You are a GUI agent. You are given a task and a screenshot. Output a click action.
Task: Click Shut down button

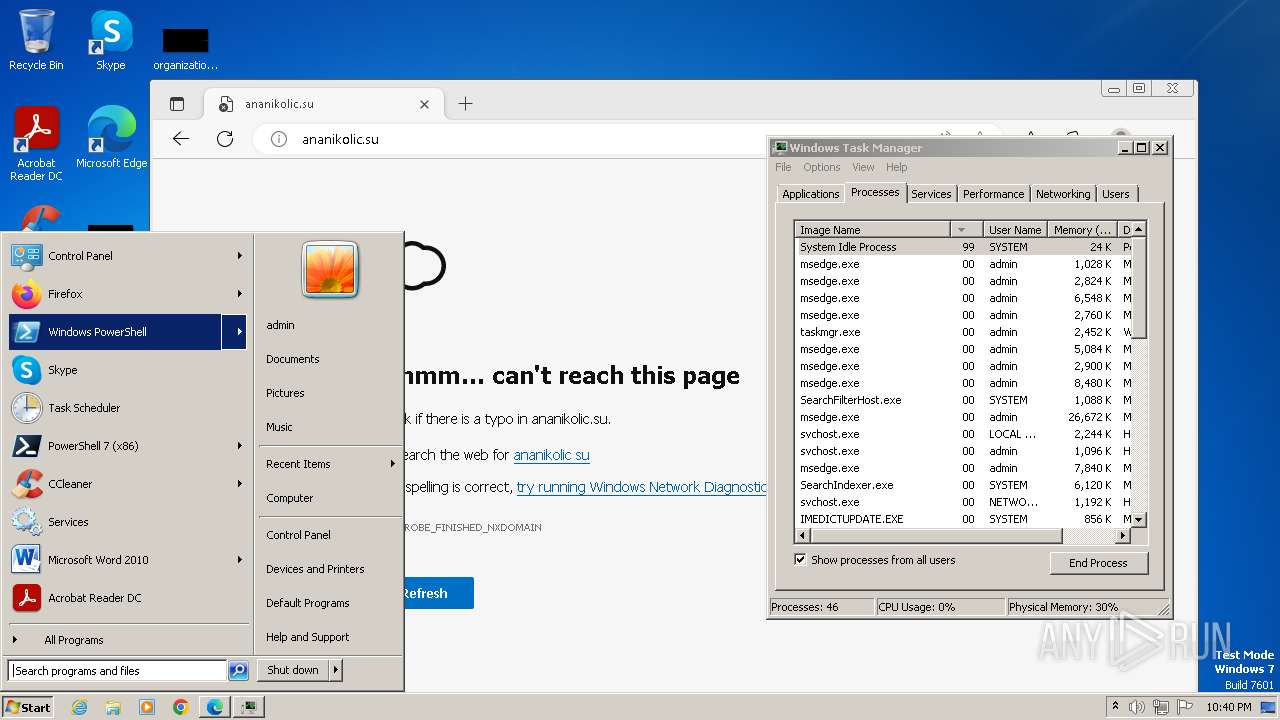[x=293, y=670]
